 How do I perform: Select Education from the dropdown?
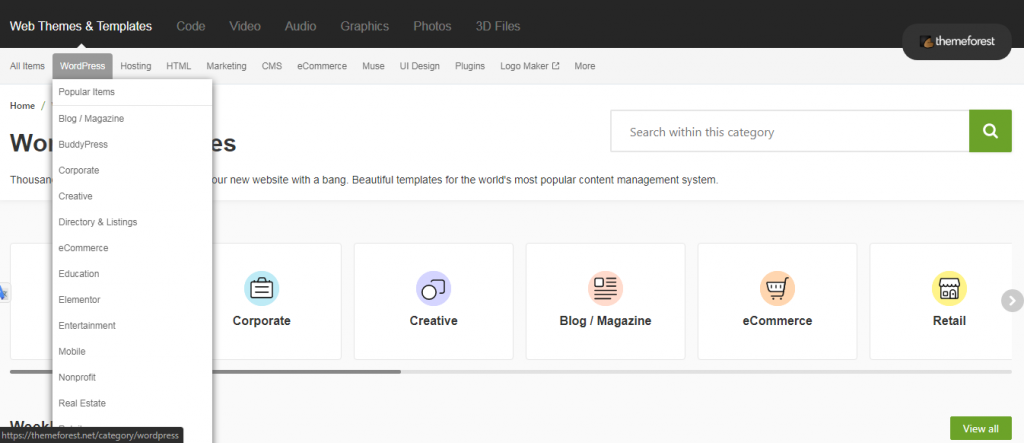click(133, 274)
